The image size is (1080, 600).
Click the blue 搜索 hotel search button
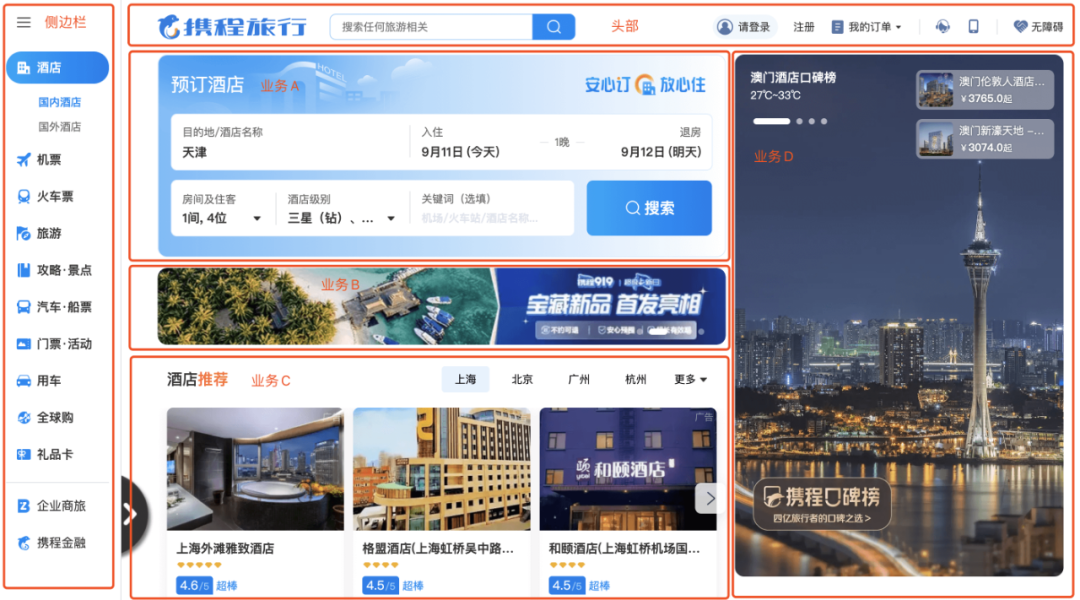(649, 208)
